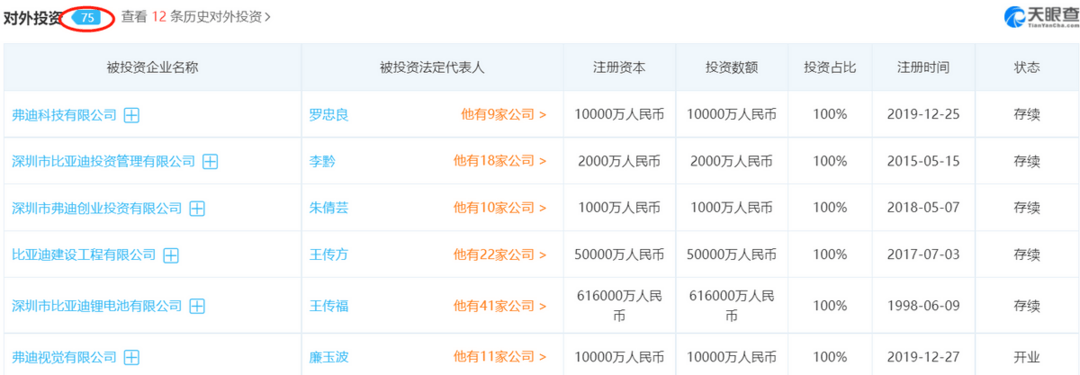Open legal representative 王传方's profile
This screenshot has height=375, width=1080.
tap(329, 255)
